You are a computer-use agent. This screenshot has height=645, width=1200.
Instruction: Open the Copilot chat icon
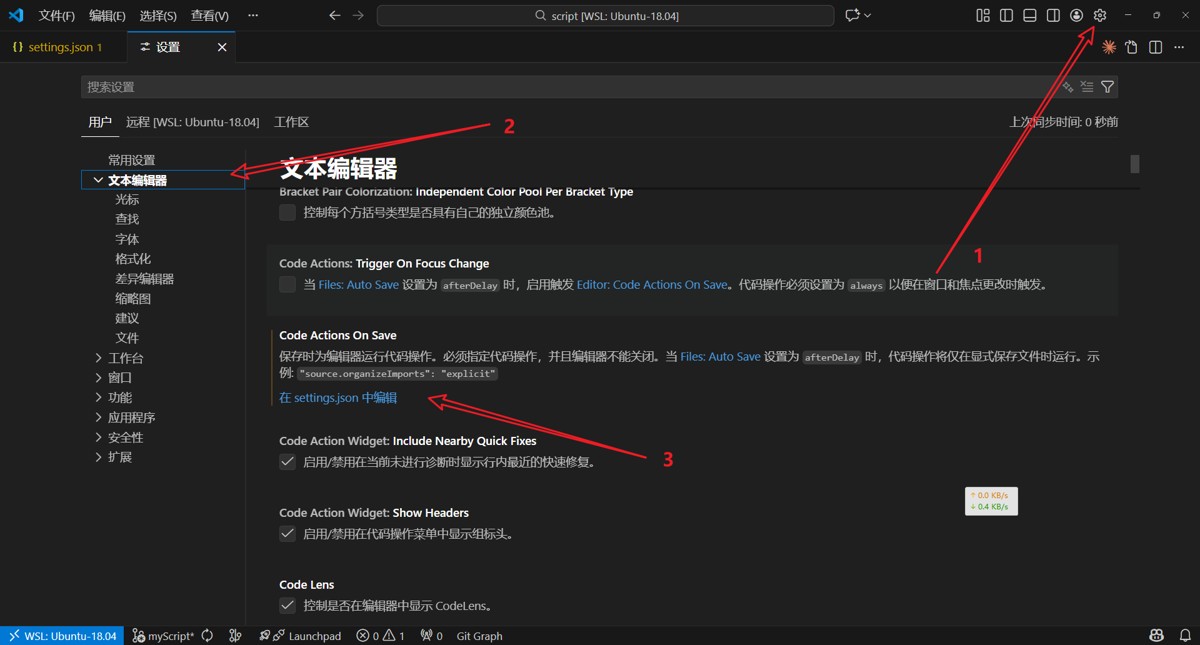click(852, 16)
